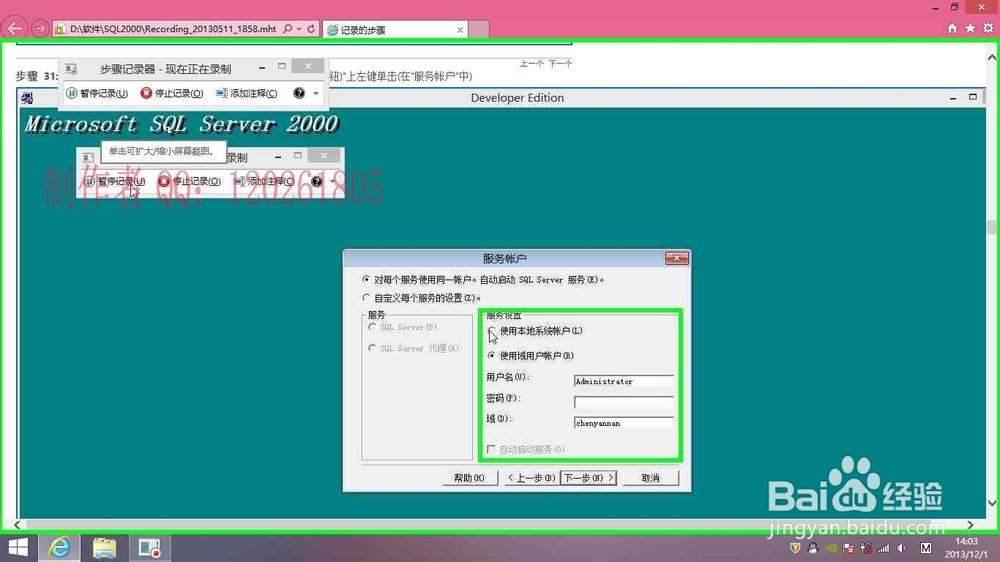Click the SQL Server installer title bar icon
Screen dimensions: 1000x562
pos(27,98)
